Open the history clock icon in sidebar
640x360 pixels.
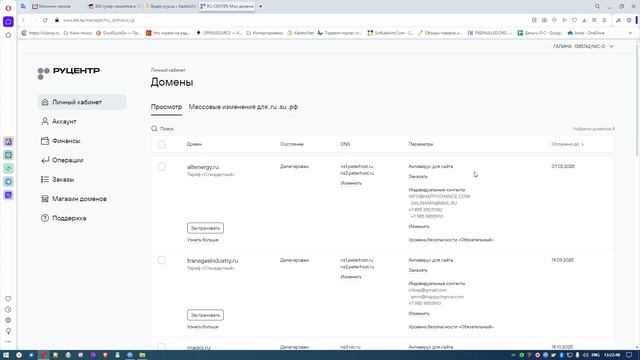click(x=8, y=309)
